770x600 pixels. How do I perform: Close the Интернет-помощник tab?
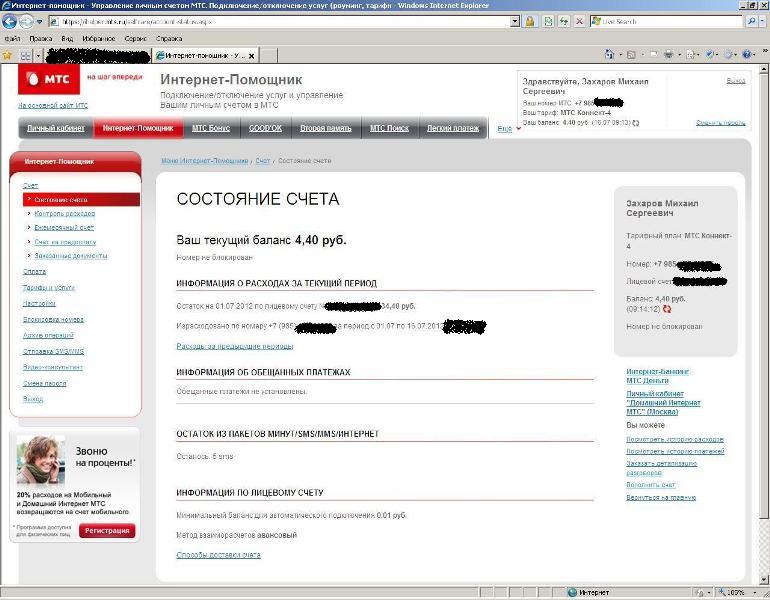pyautogui.click(x=251, y=56)
